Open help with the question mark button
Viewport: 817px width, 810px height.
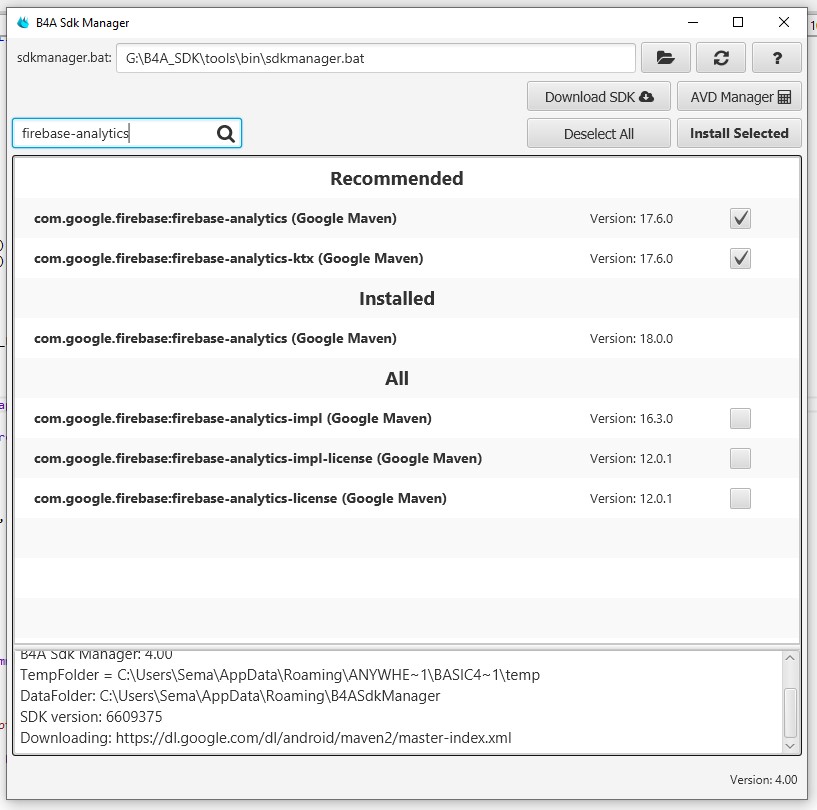click(777, 58)
